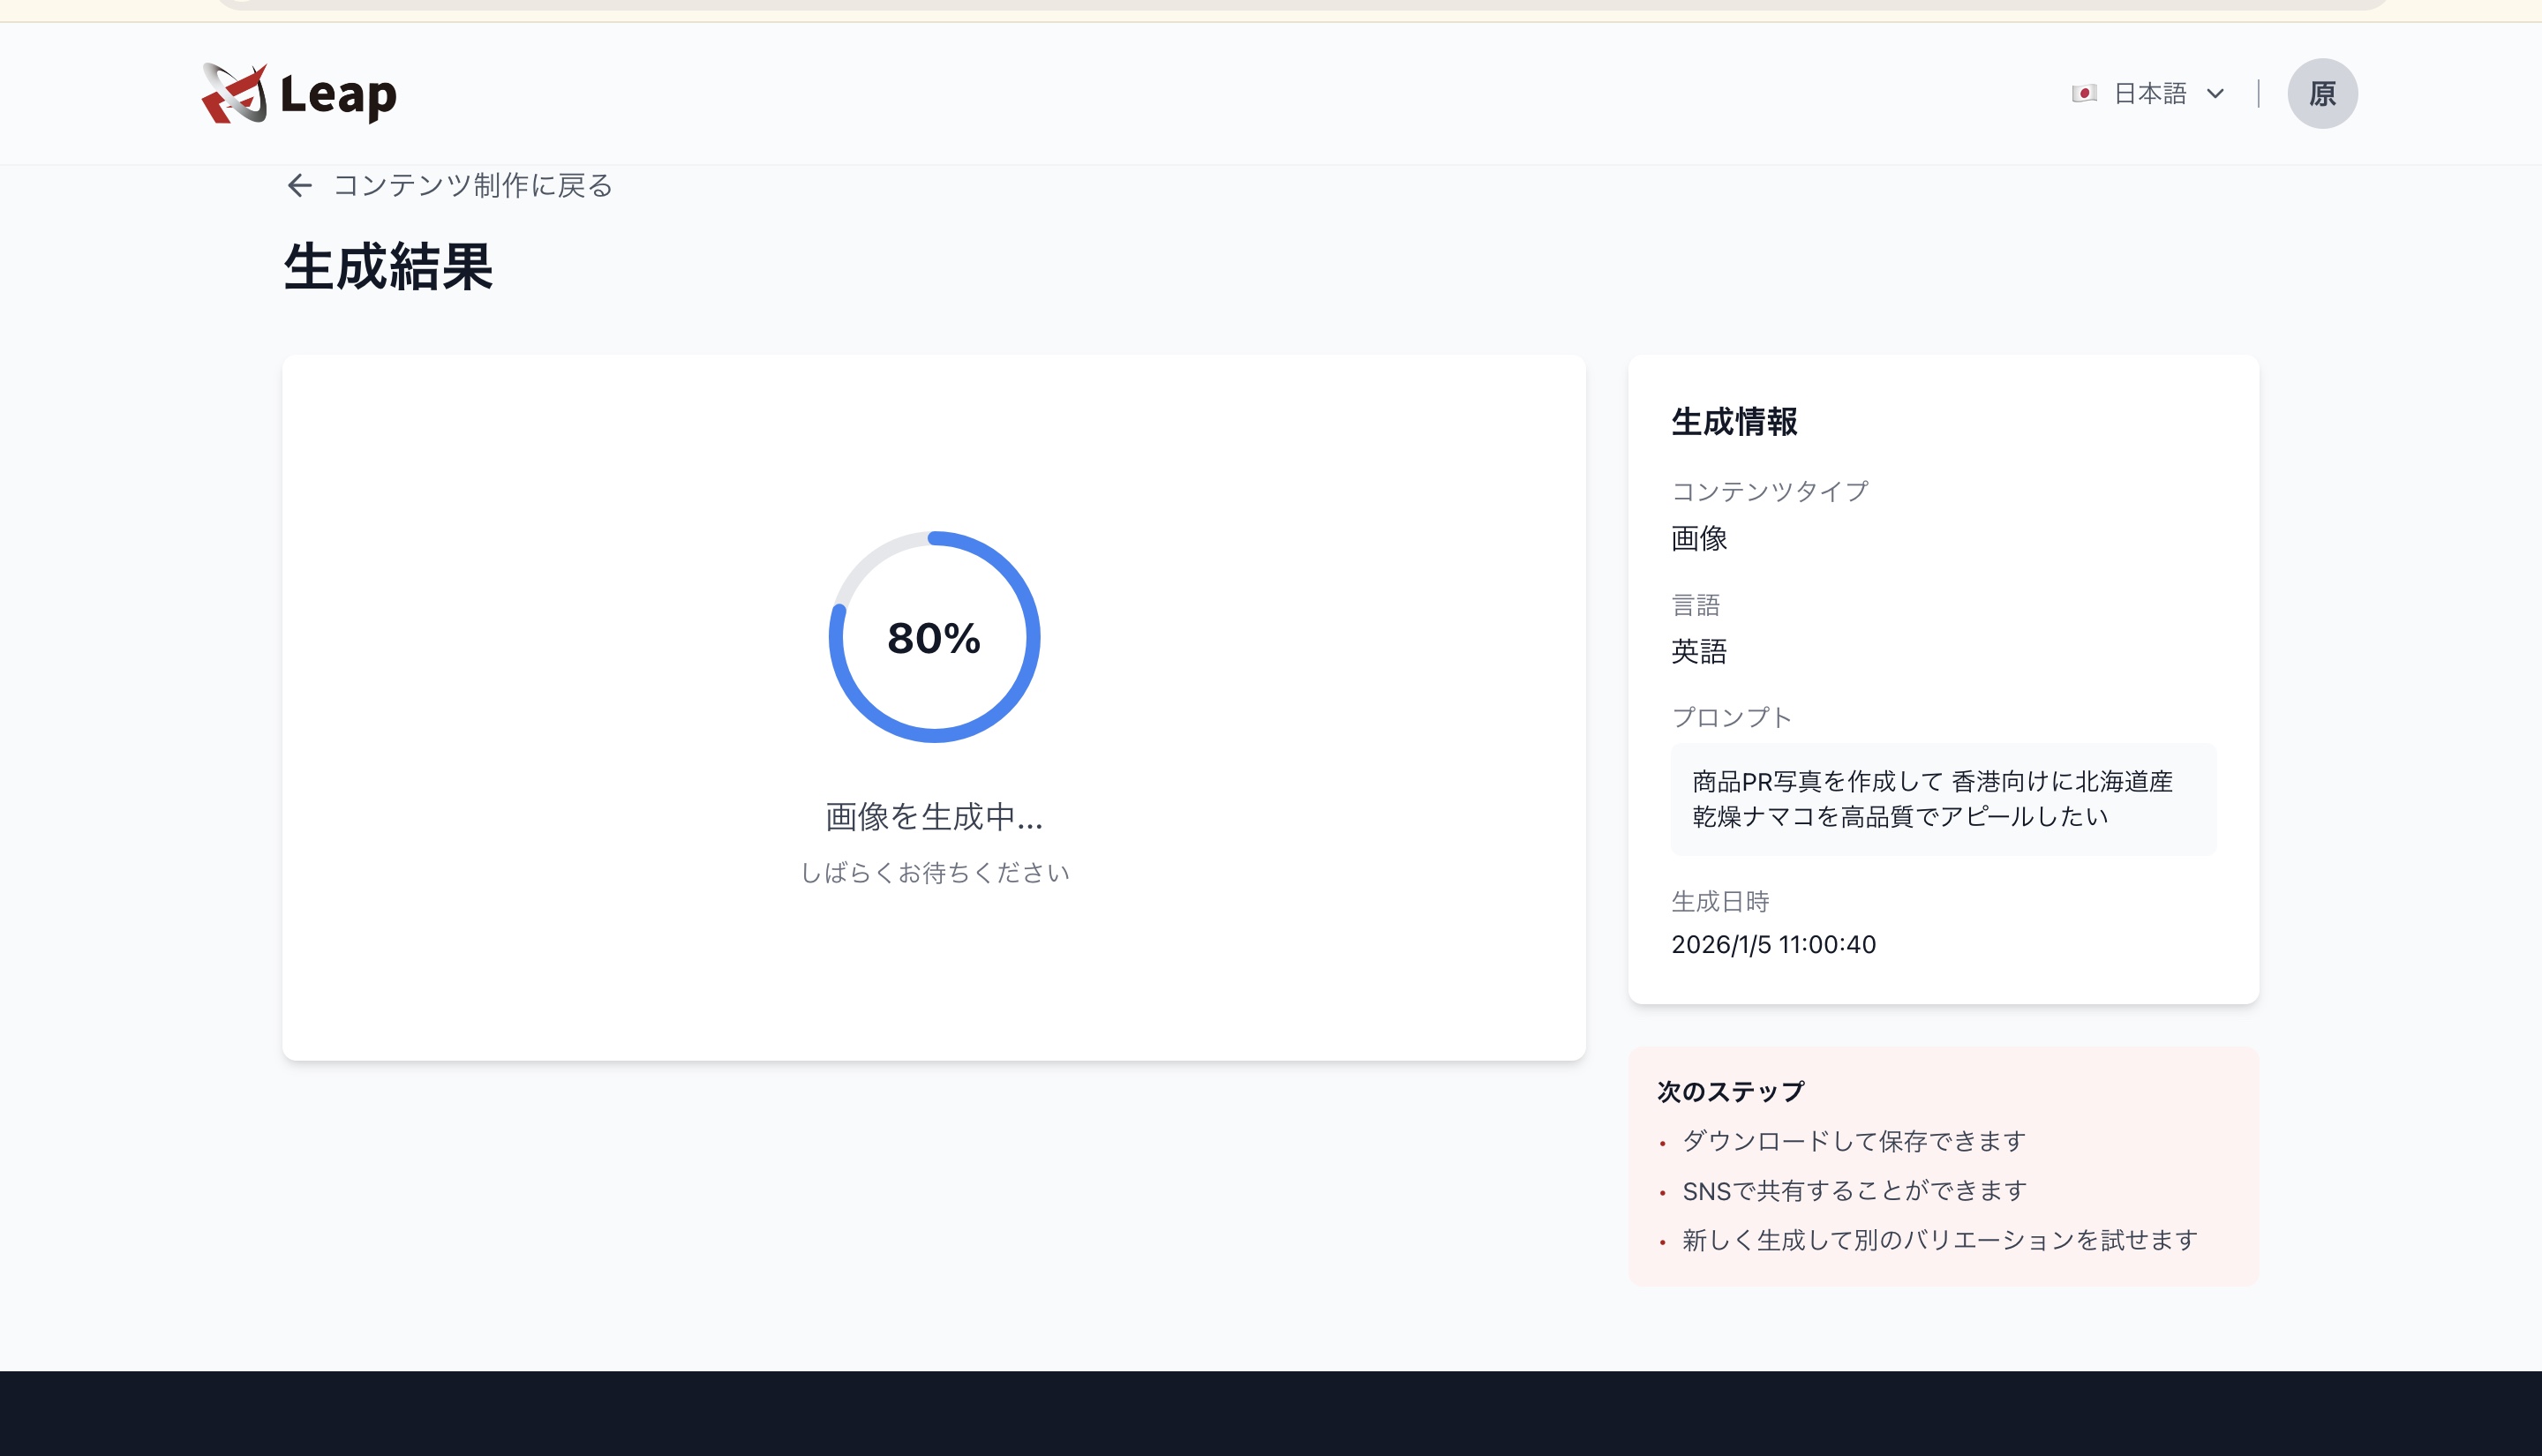Click the generation timestamp 2026/1/5 11:00:40
This screenshot has height=1456, width=2542.
pyautogui.click(x=1774, y=944)
